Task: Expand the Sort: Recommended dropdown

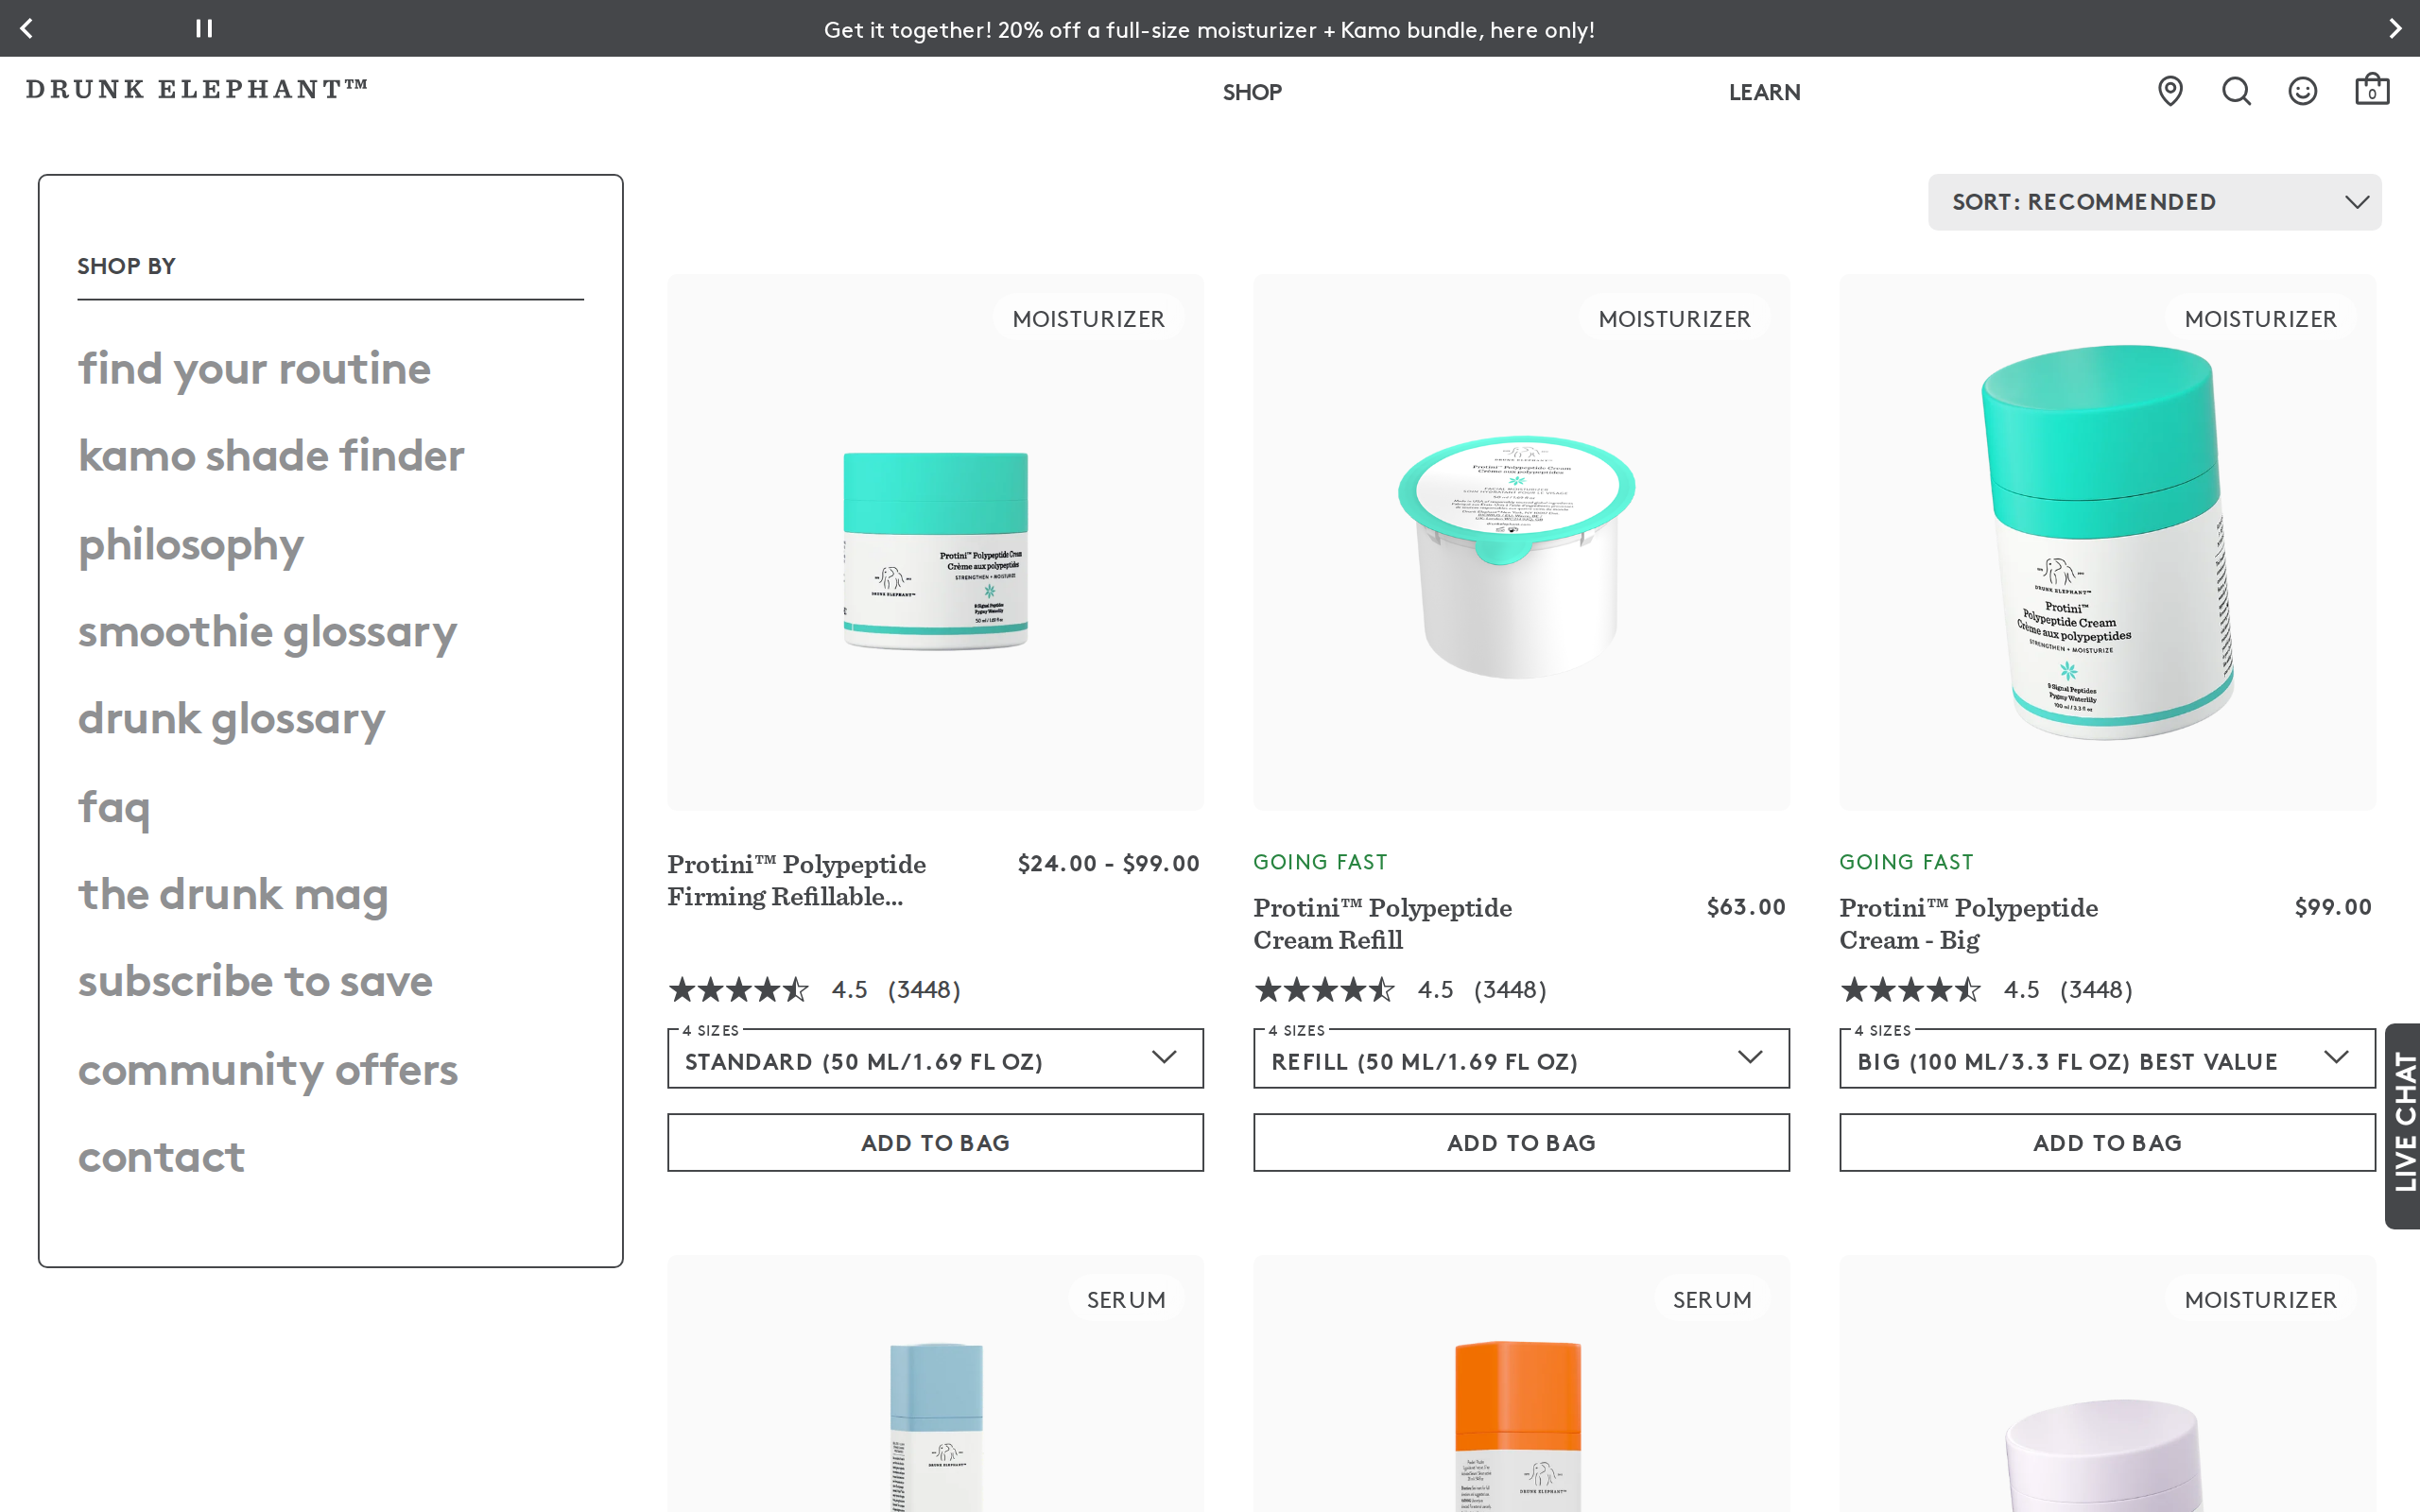Action: 2154,202
